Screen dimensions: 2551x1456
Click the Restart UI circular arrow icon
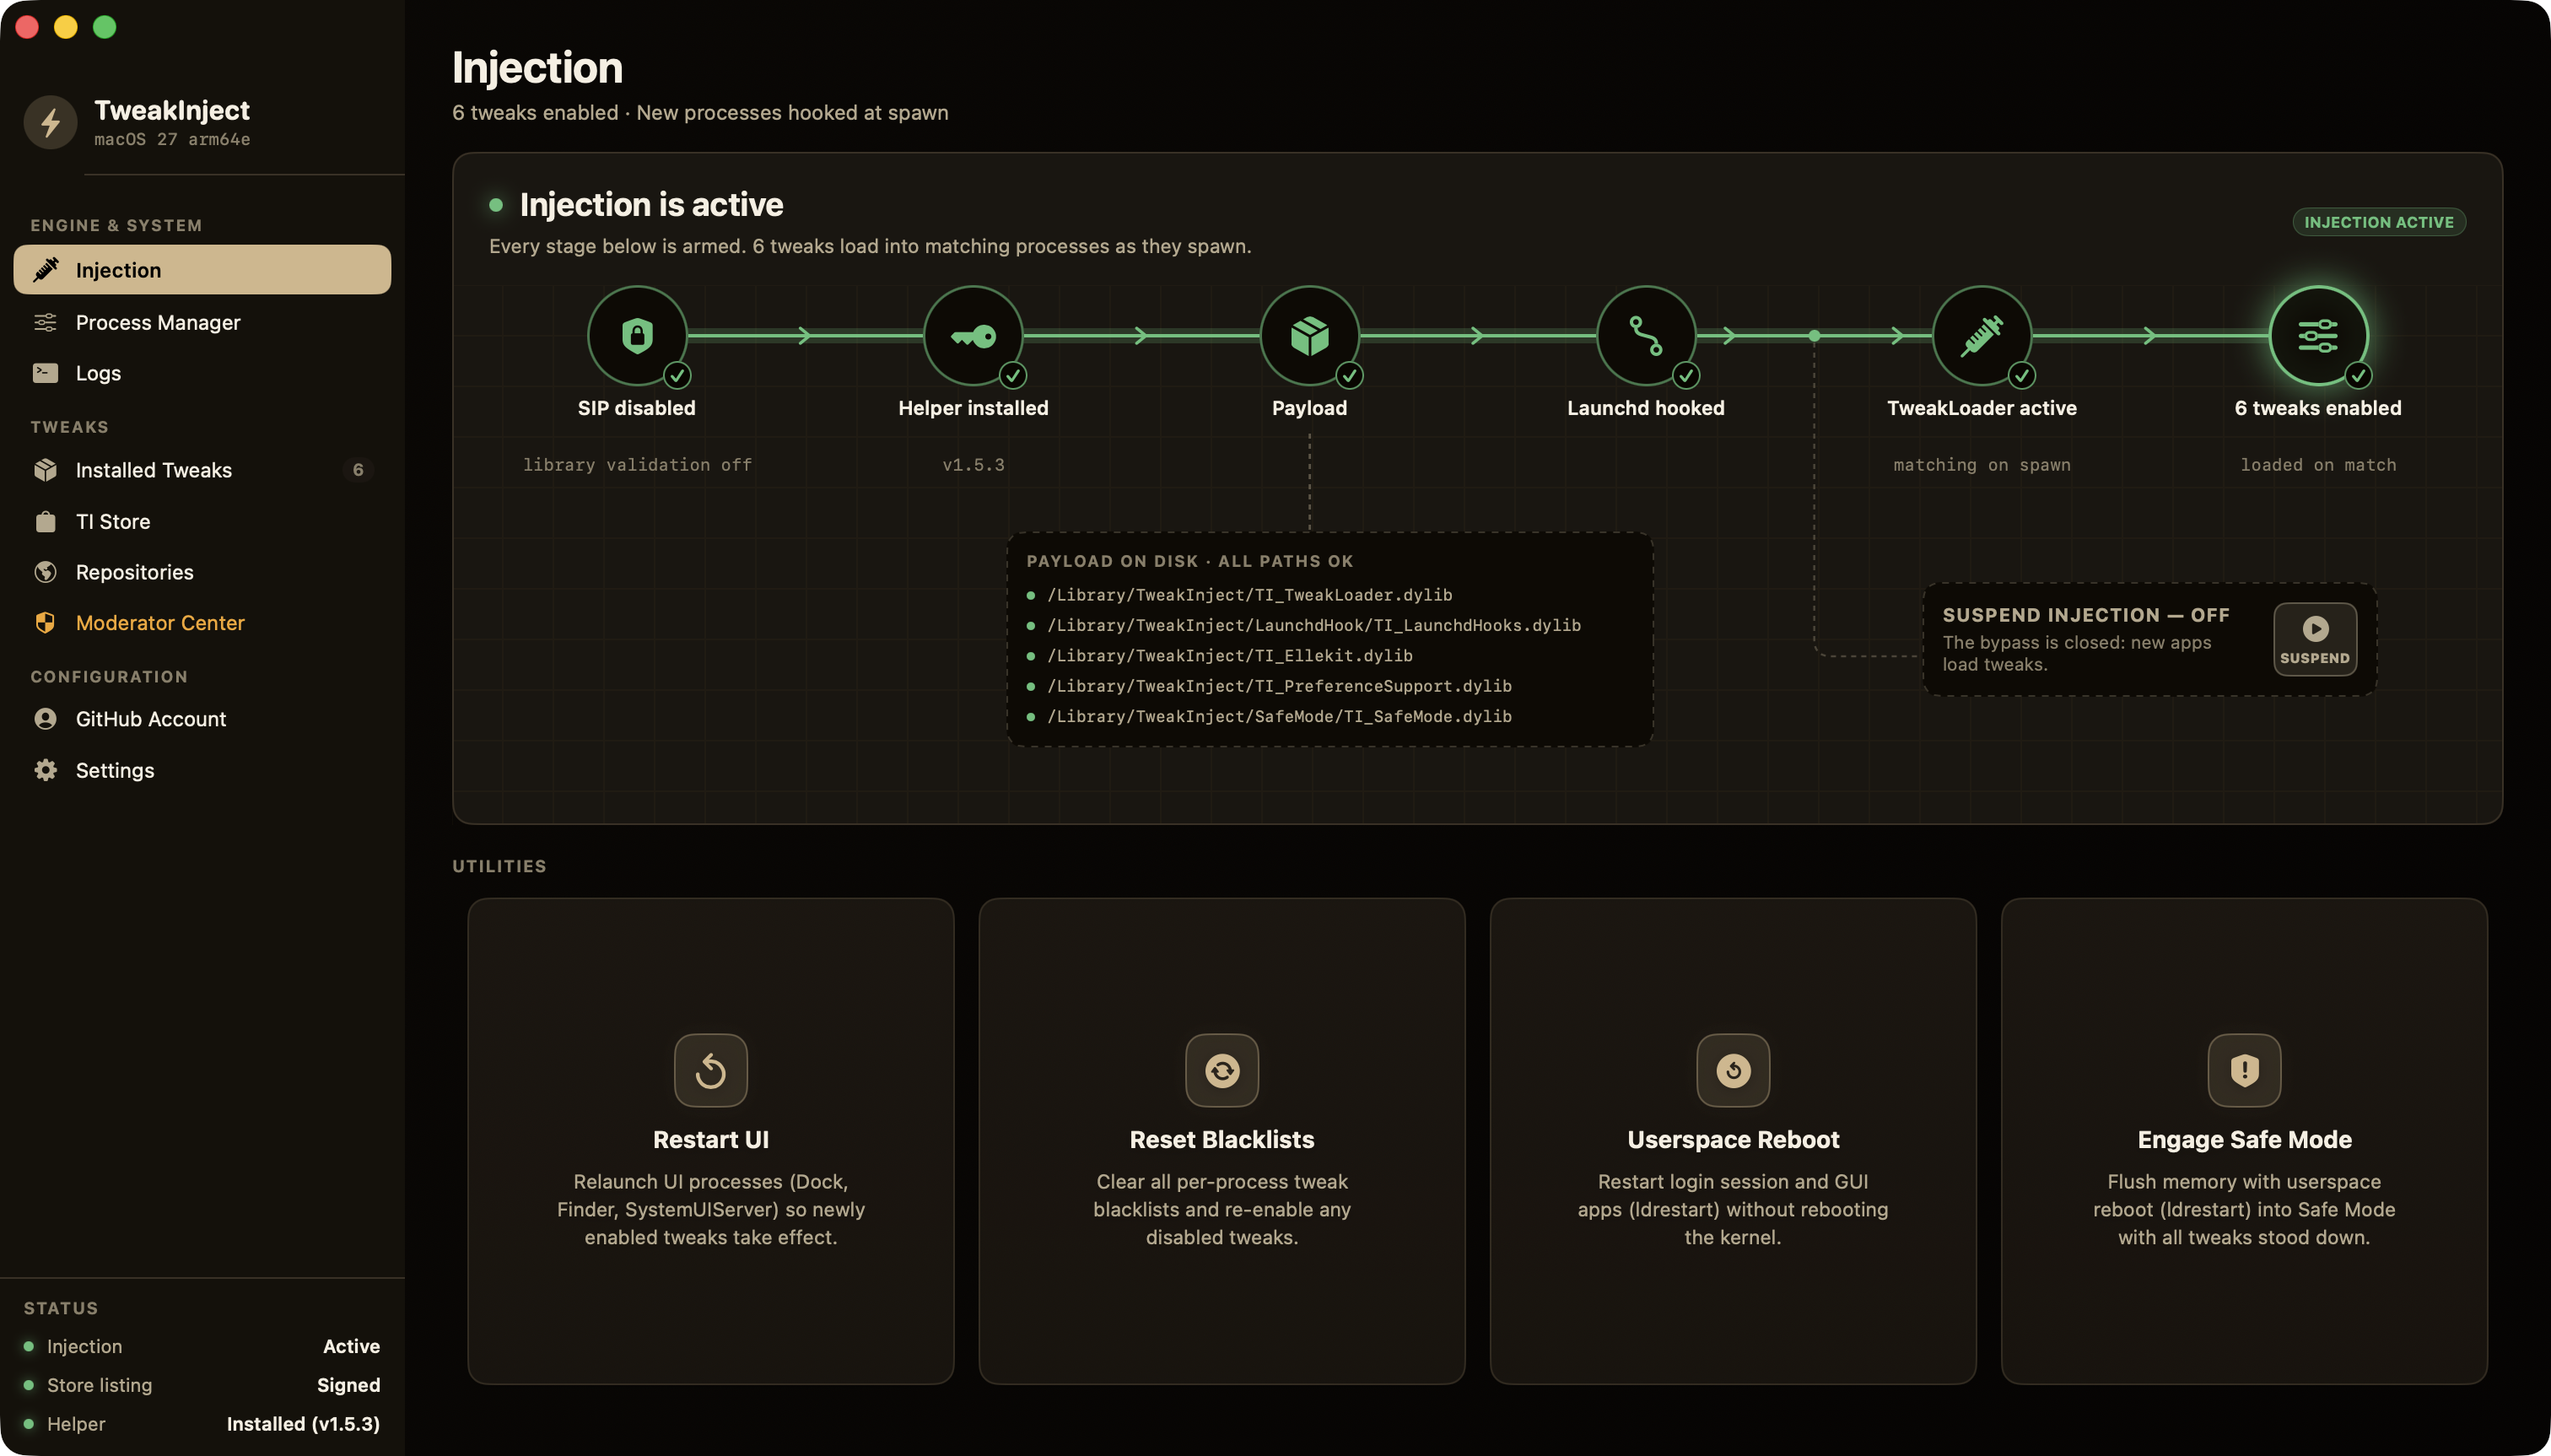(711, 1070)
